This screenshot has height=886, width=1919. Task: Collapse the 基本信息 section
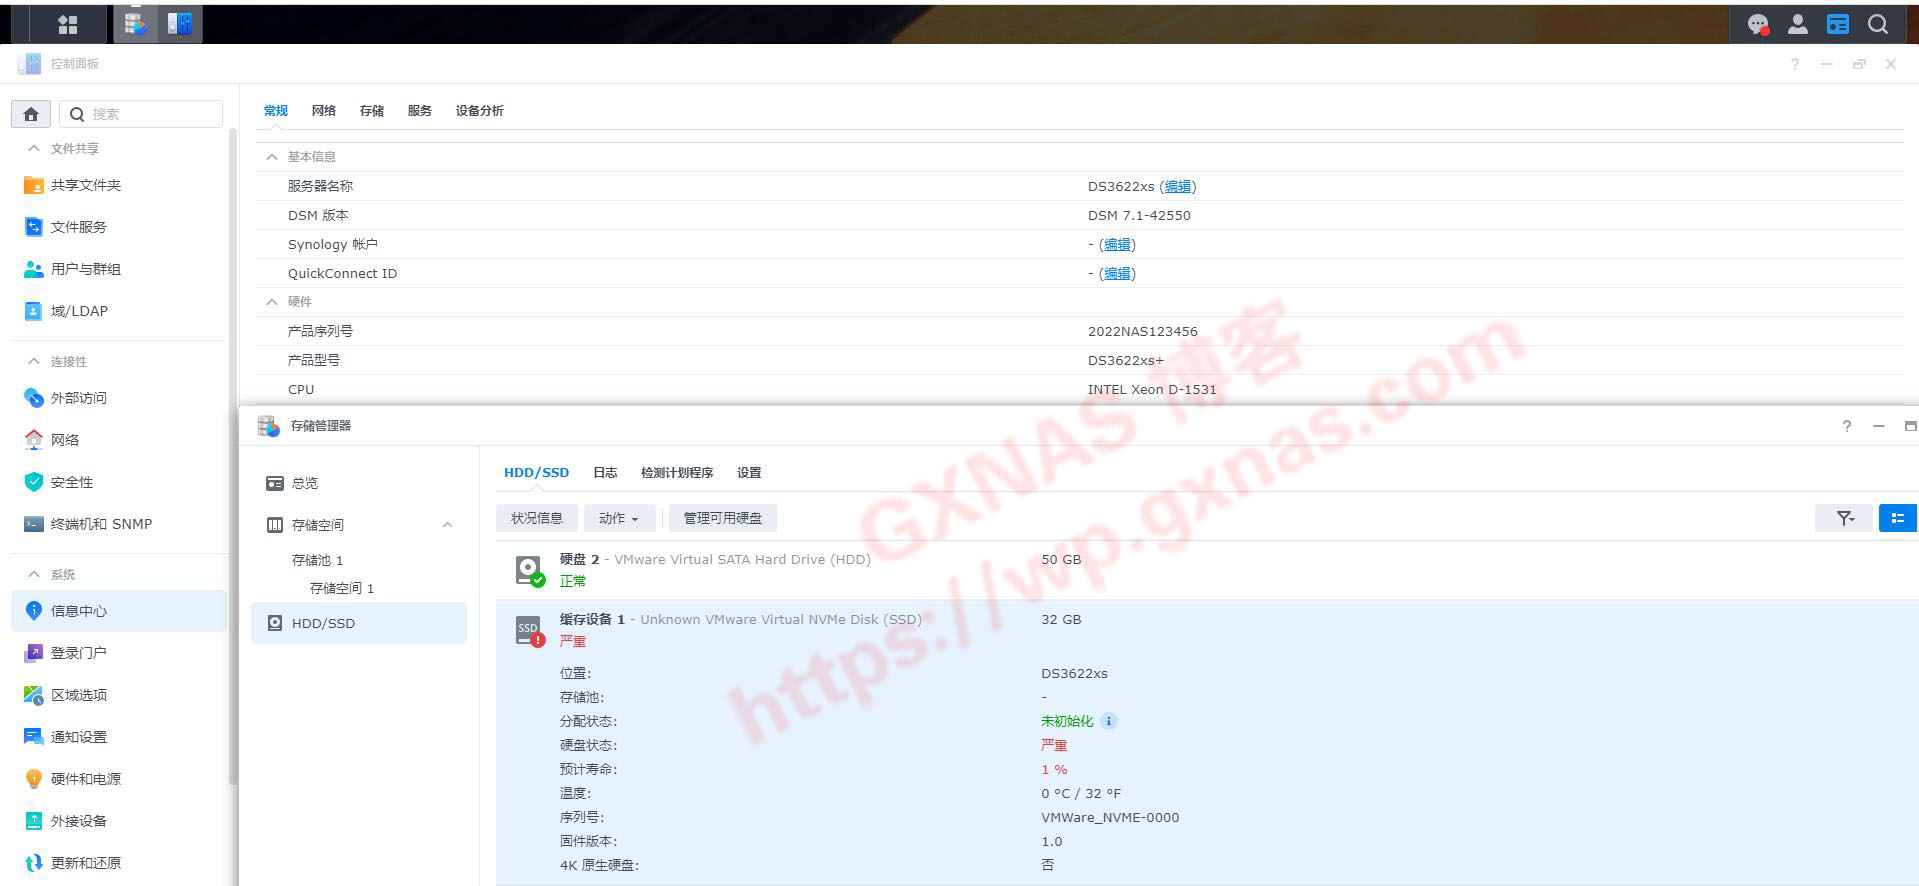(271, 157)
